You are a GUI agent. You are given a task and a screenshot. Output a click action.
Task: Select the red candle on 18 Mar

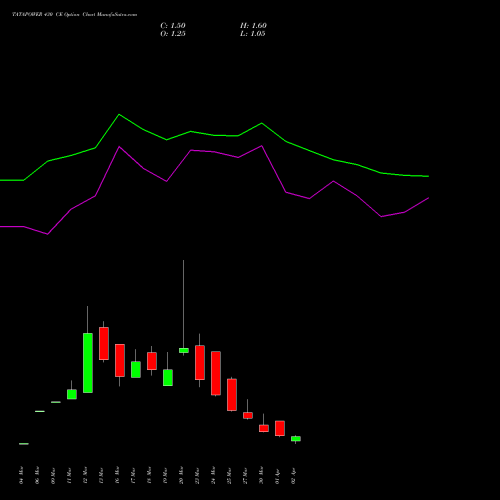point(152,361)
